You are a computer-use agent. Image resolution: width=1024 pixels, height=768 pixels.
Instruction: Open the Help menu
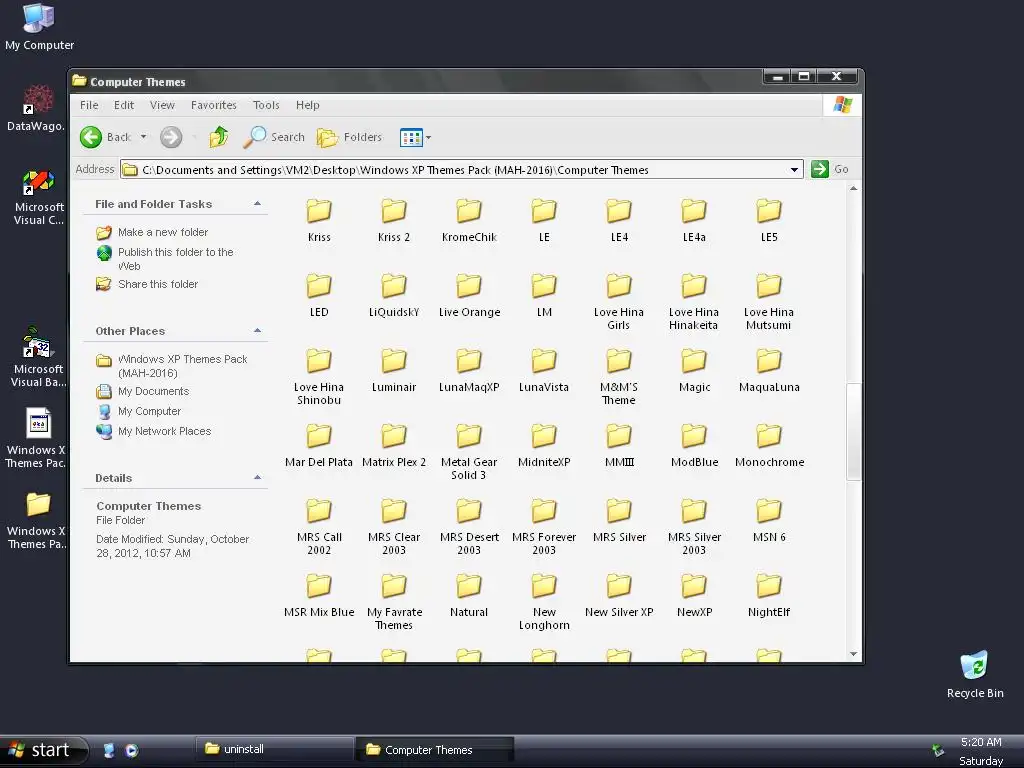pyautogui.click(x=308, y=105)
